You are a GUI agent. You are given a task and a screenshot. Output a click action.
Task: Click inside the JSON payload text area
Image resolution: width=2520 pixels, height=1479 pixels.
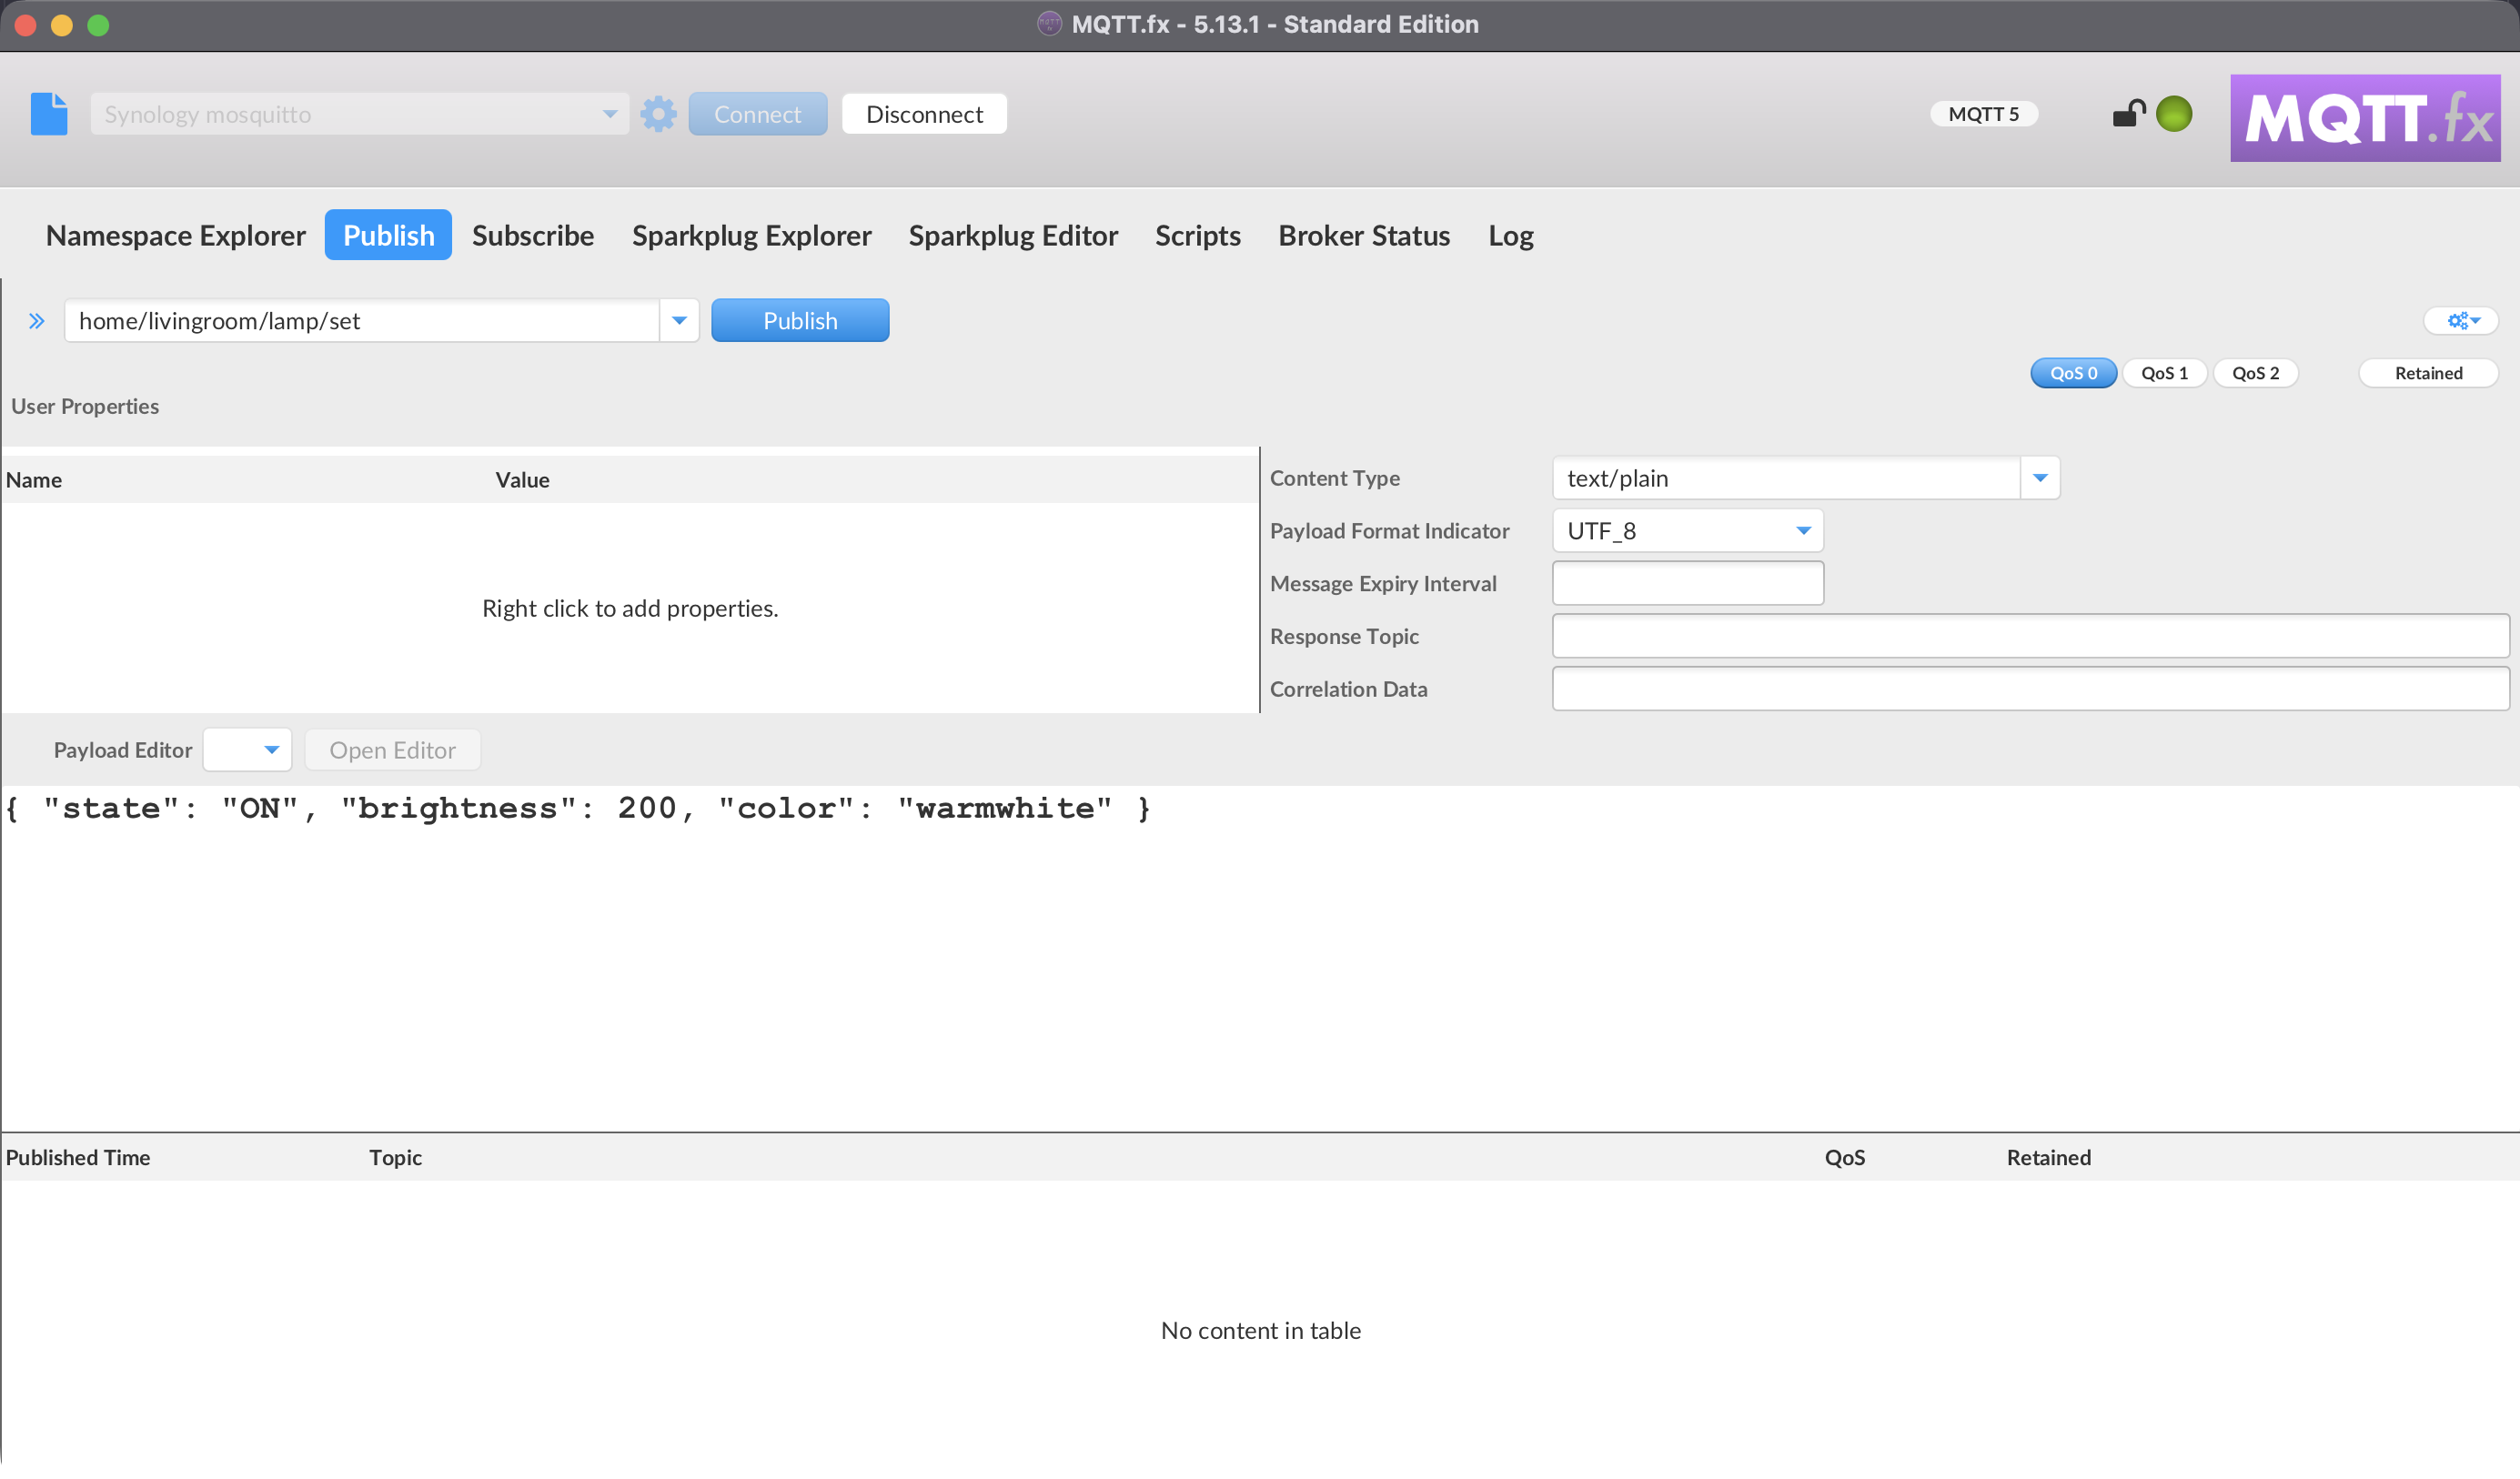1260,958
